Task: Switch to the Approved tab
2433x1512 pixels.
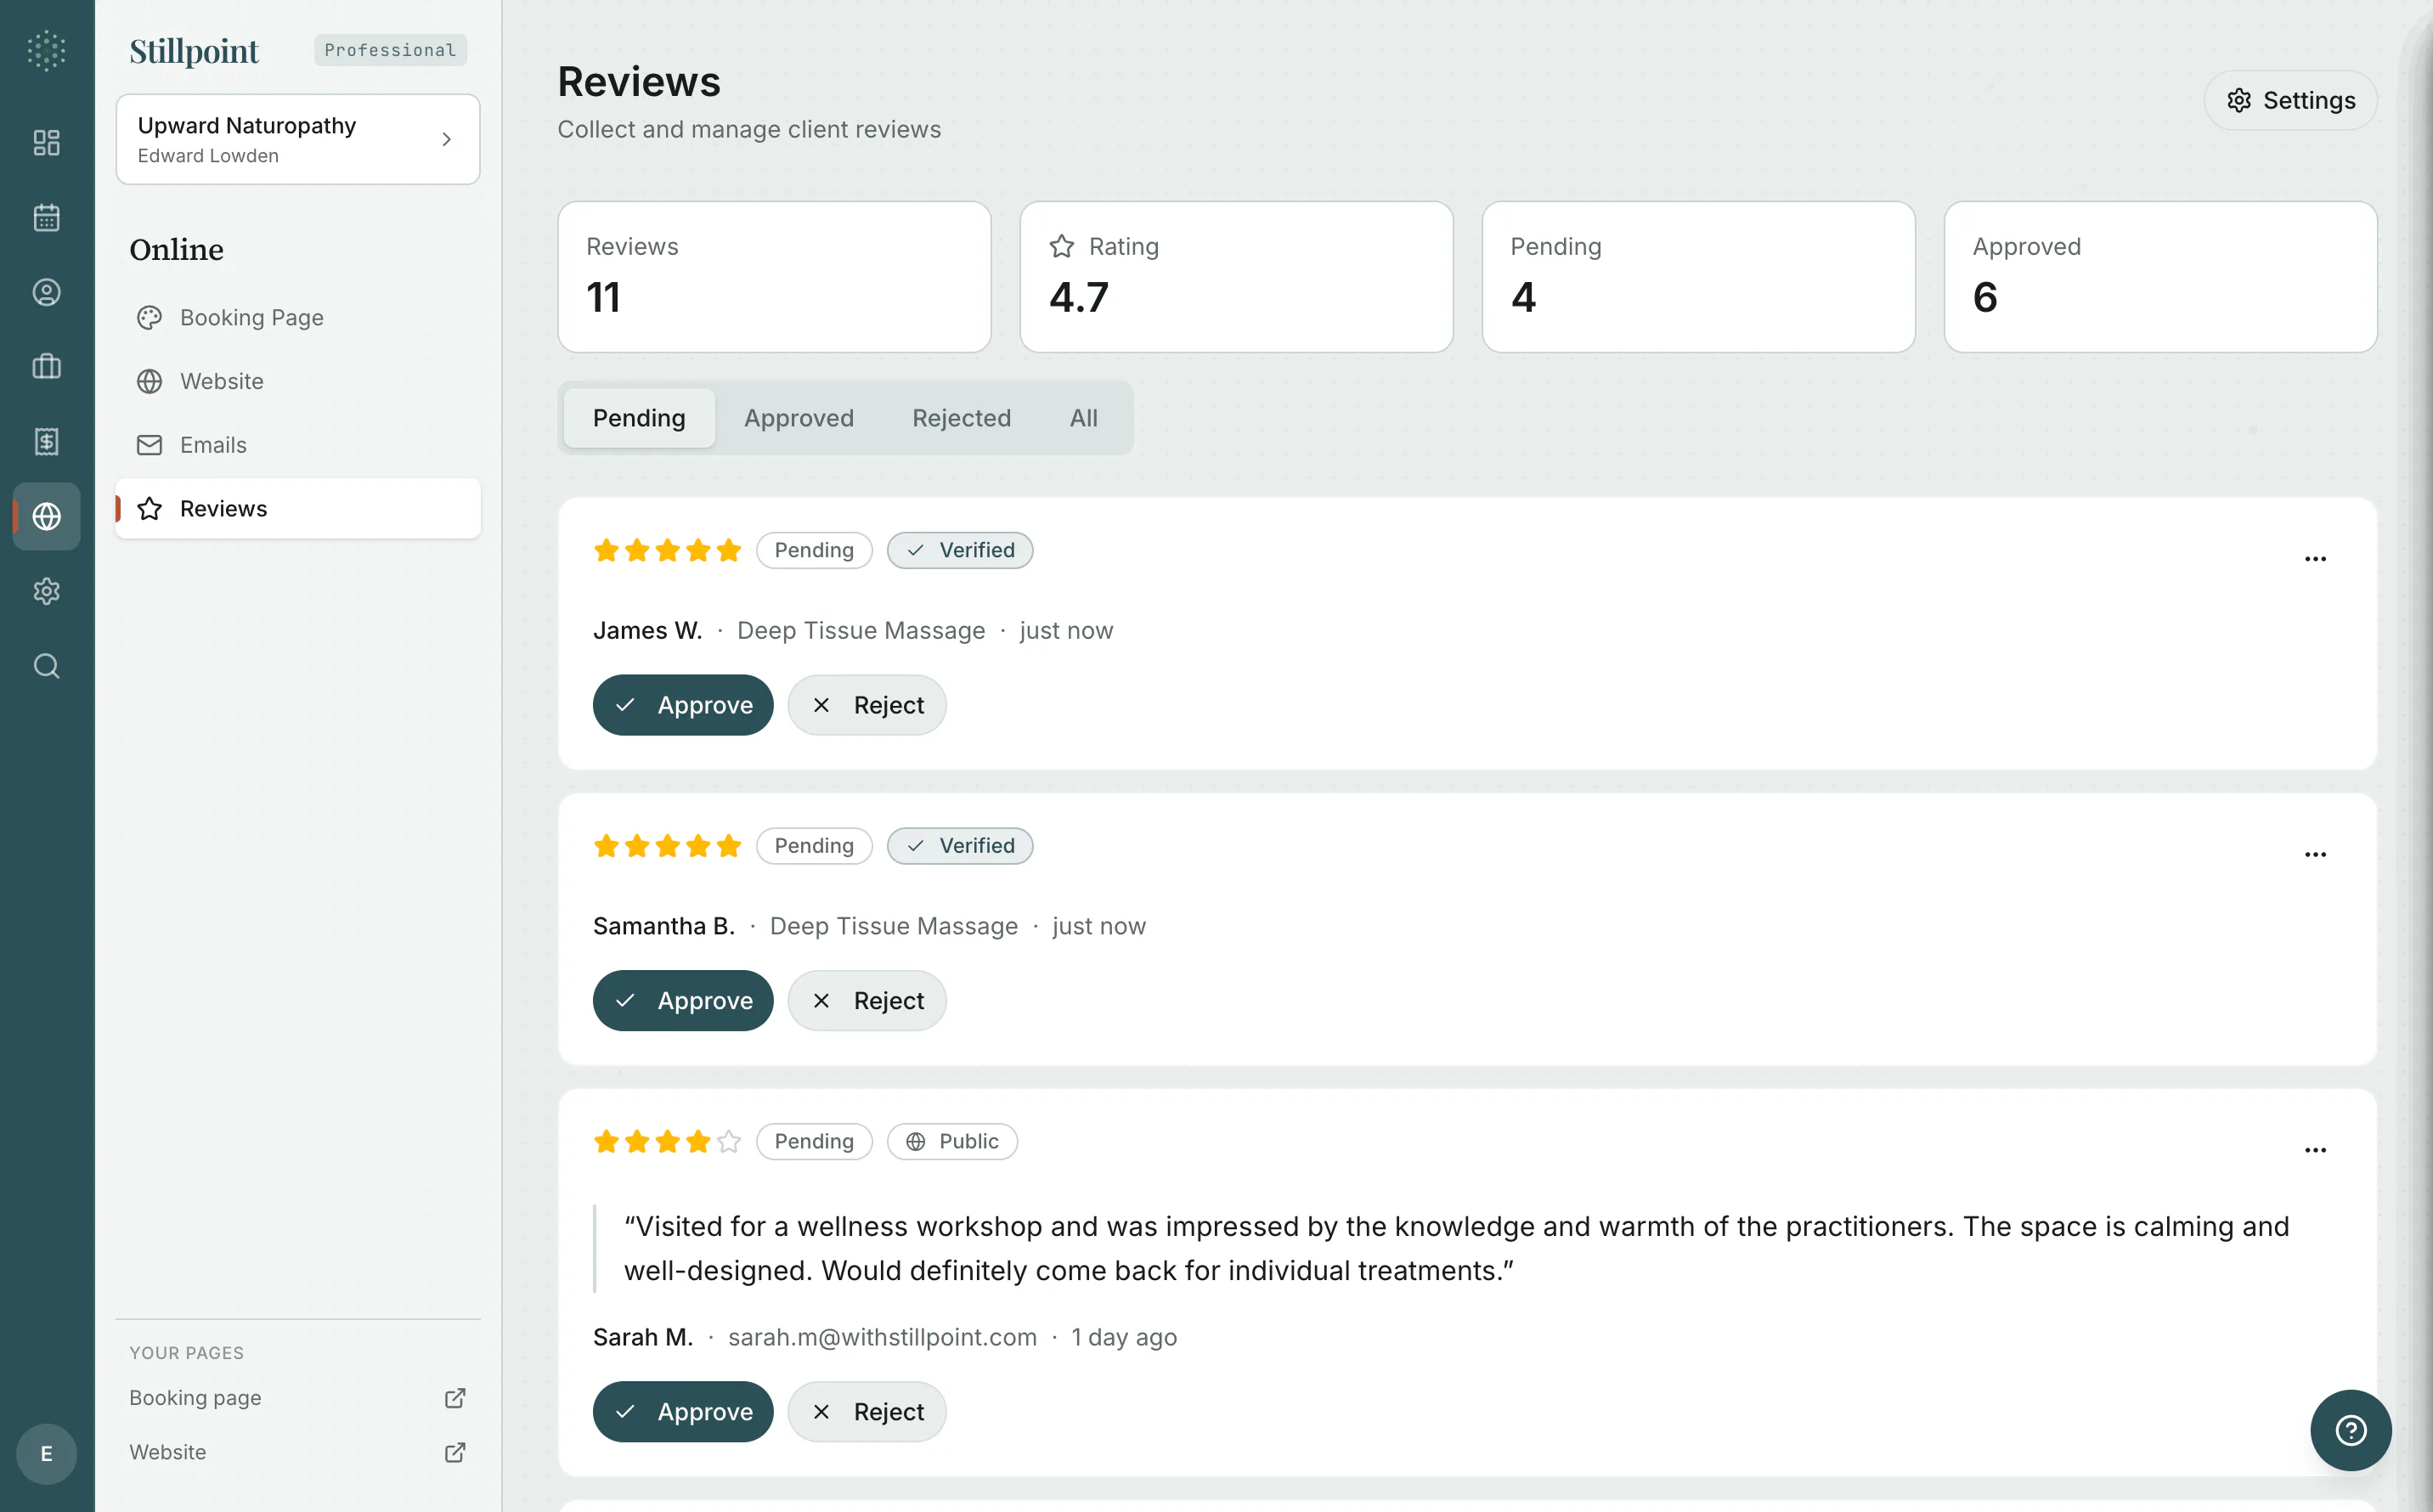Action: pyautogui.click(x=799, y=418)
